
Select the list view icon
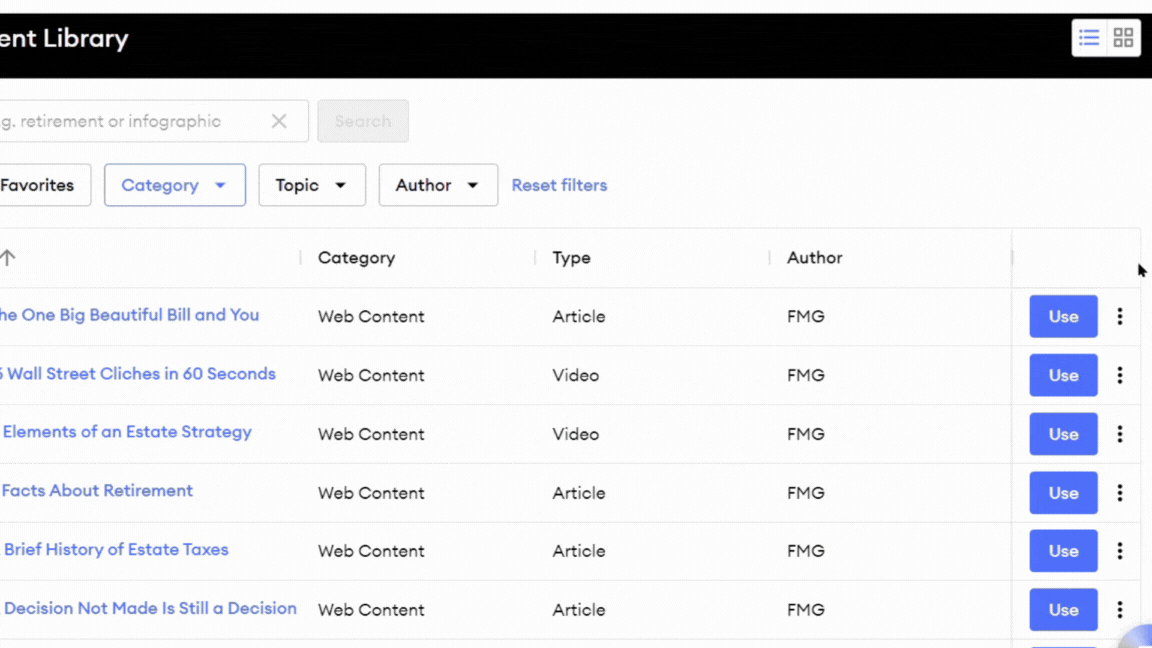coord(1089,37)
